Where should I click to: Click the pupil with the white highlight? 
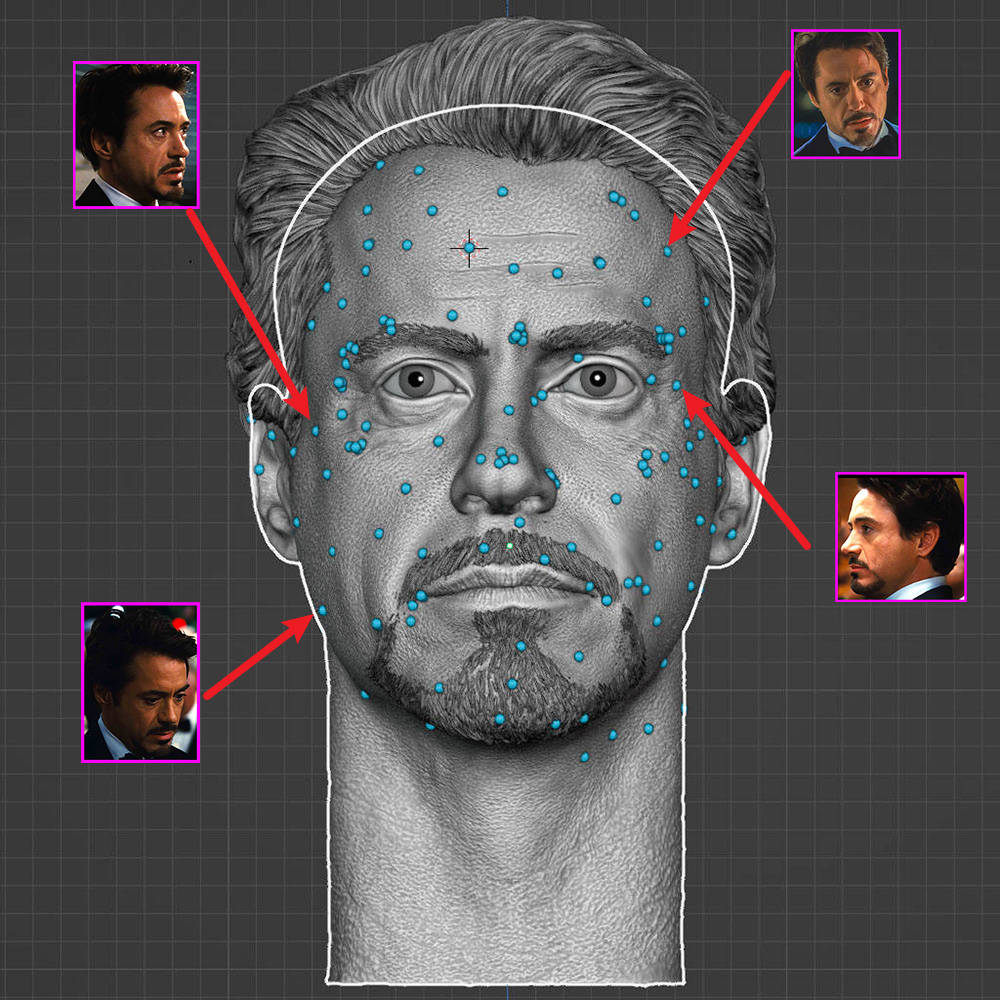pyautogui.click(x=596, y=380)
